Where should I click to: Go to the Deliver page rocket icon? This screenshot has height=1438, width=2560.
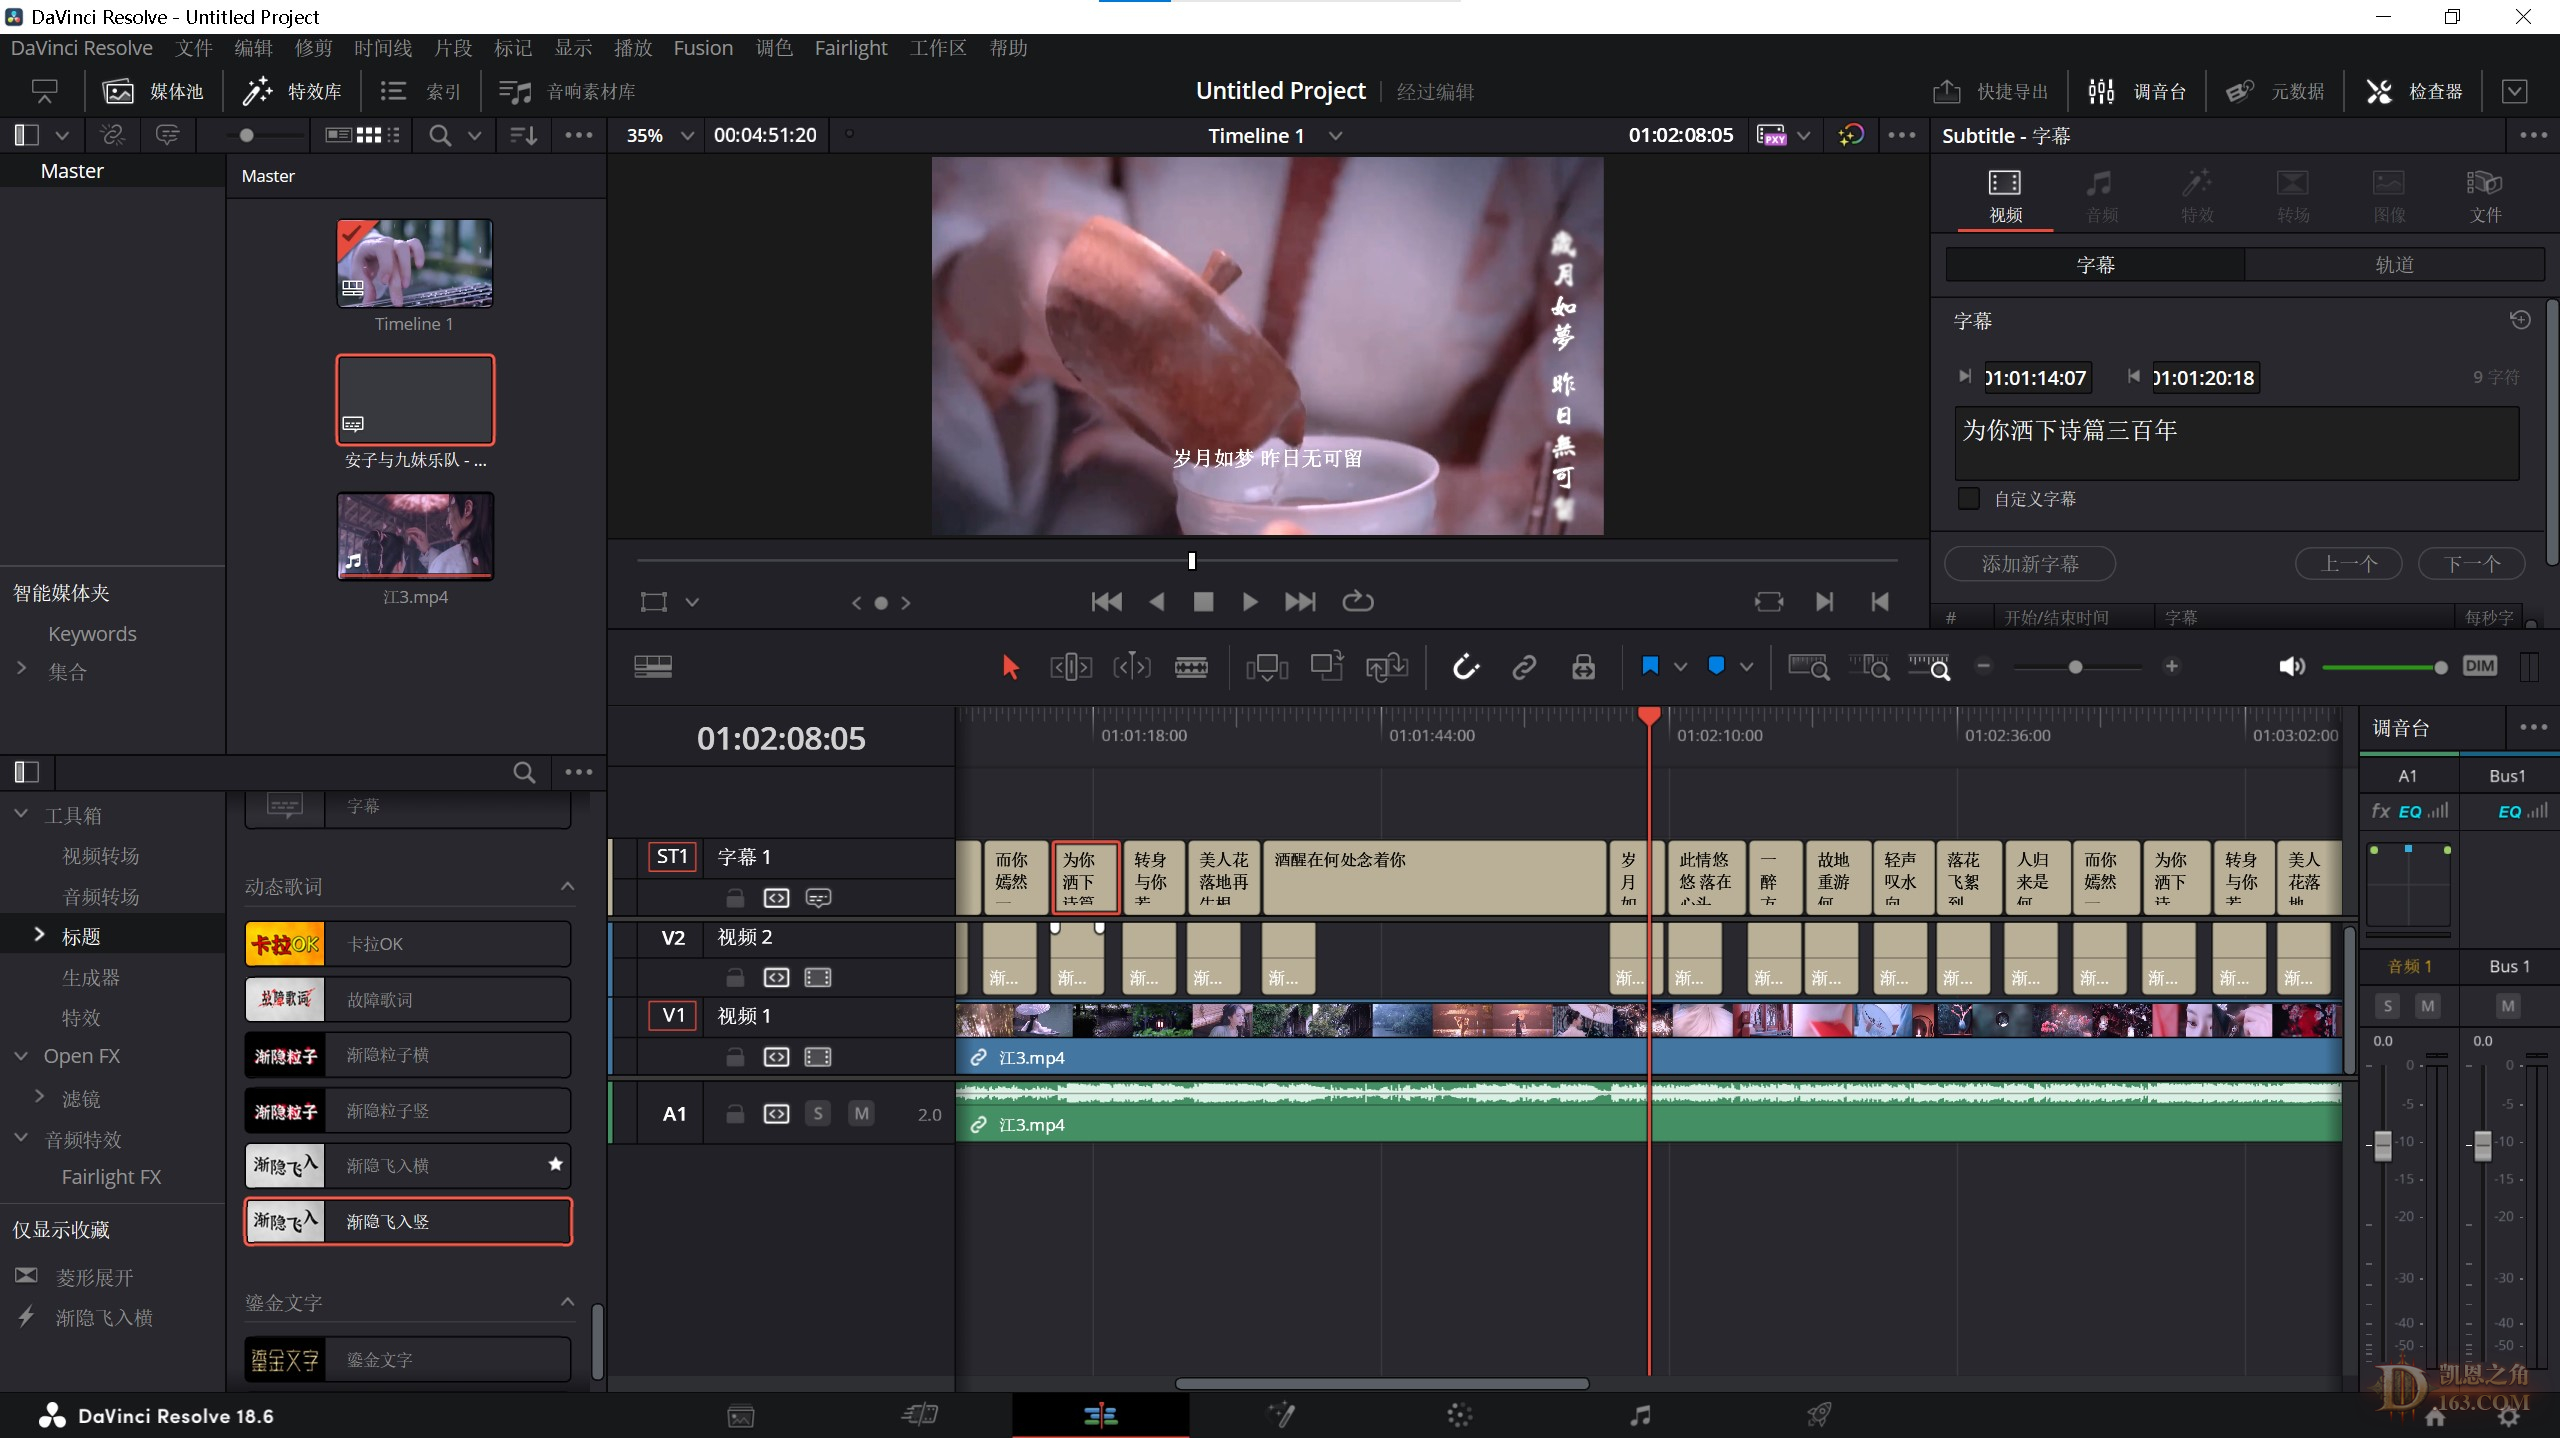click(x=1819, y=1415)
